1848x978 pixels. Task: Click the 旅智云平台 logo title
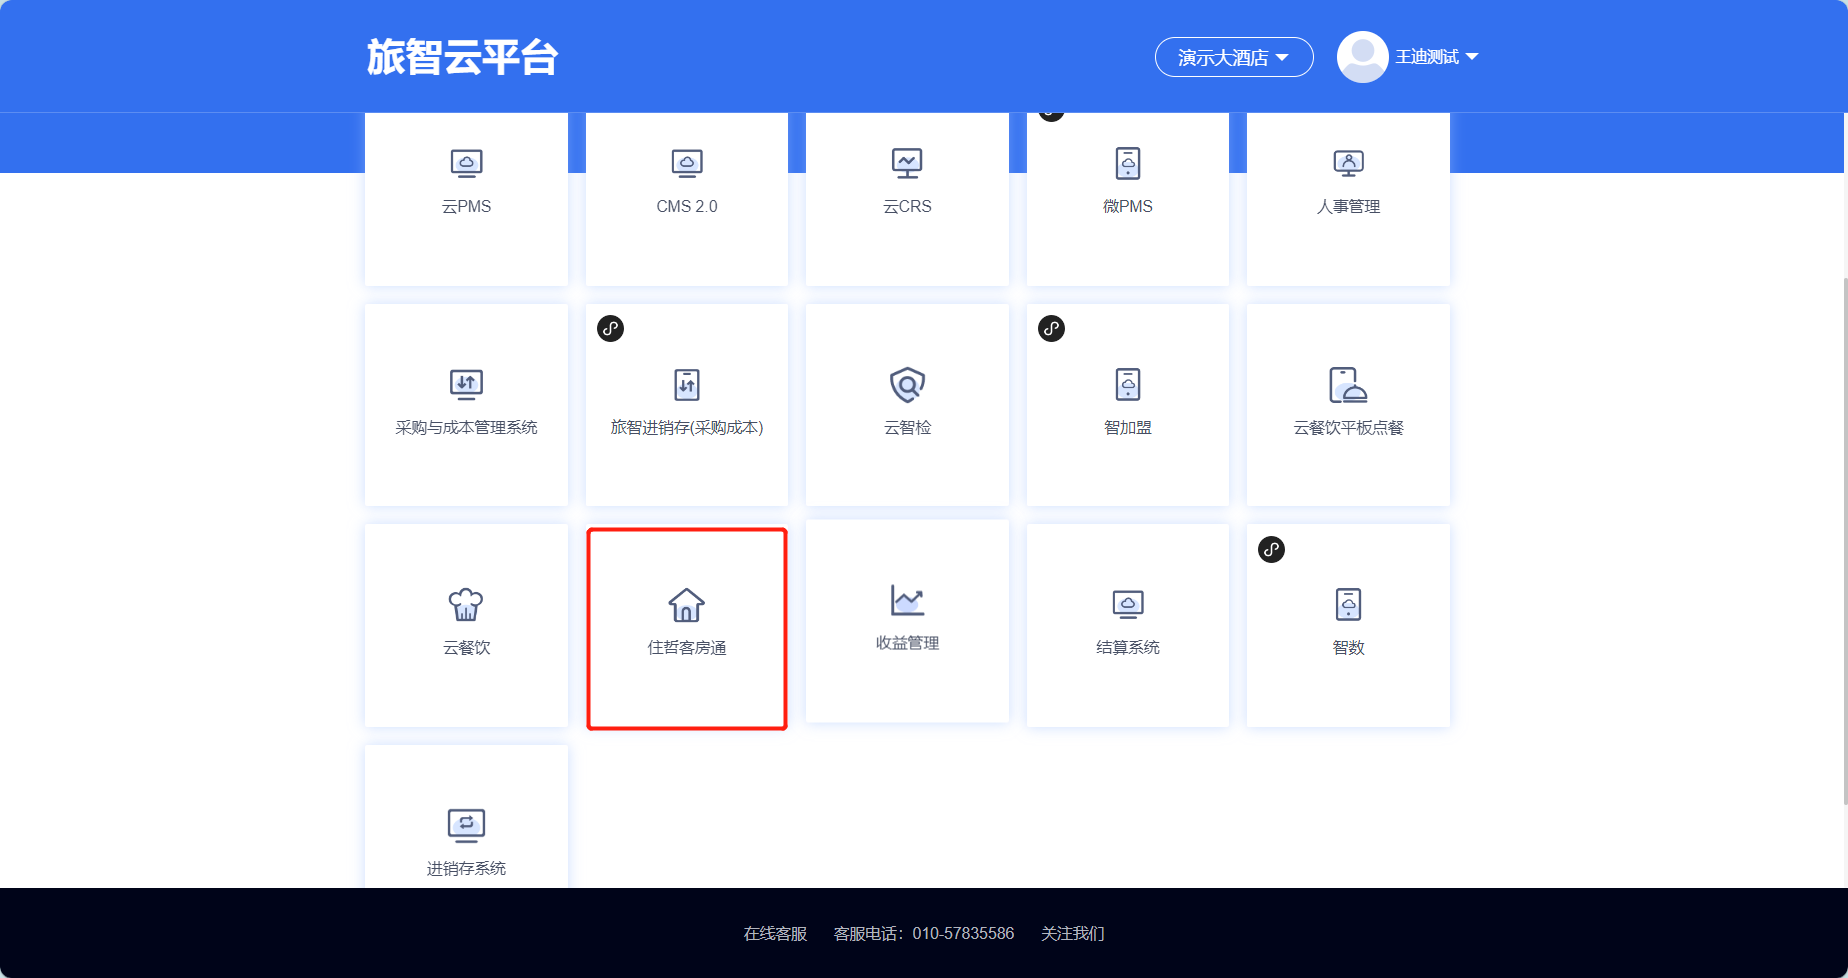point(462,57)
